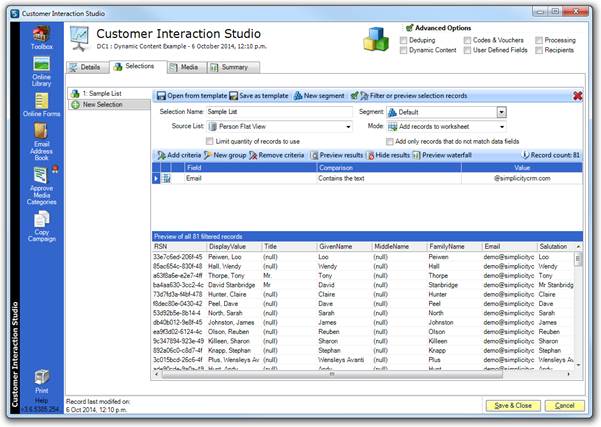Click New group in the criteria toolbar

(225, 155)
